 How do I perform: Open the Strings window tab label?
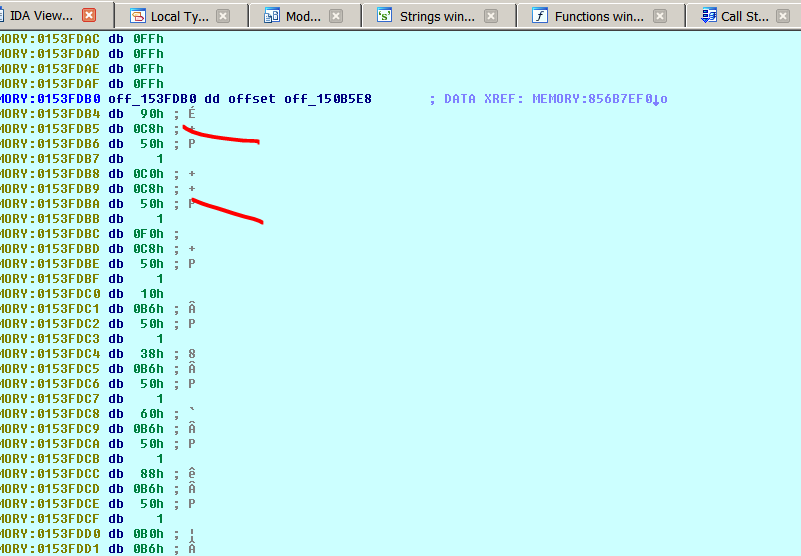pos(439,16)
